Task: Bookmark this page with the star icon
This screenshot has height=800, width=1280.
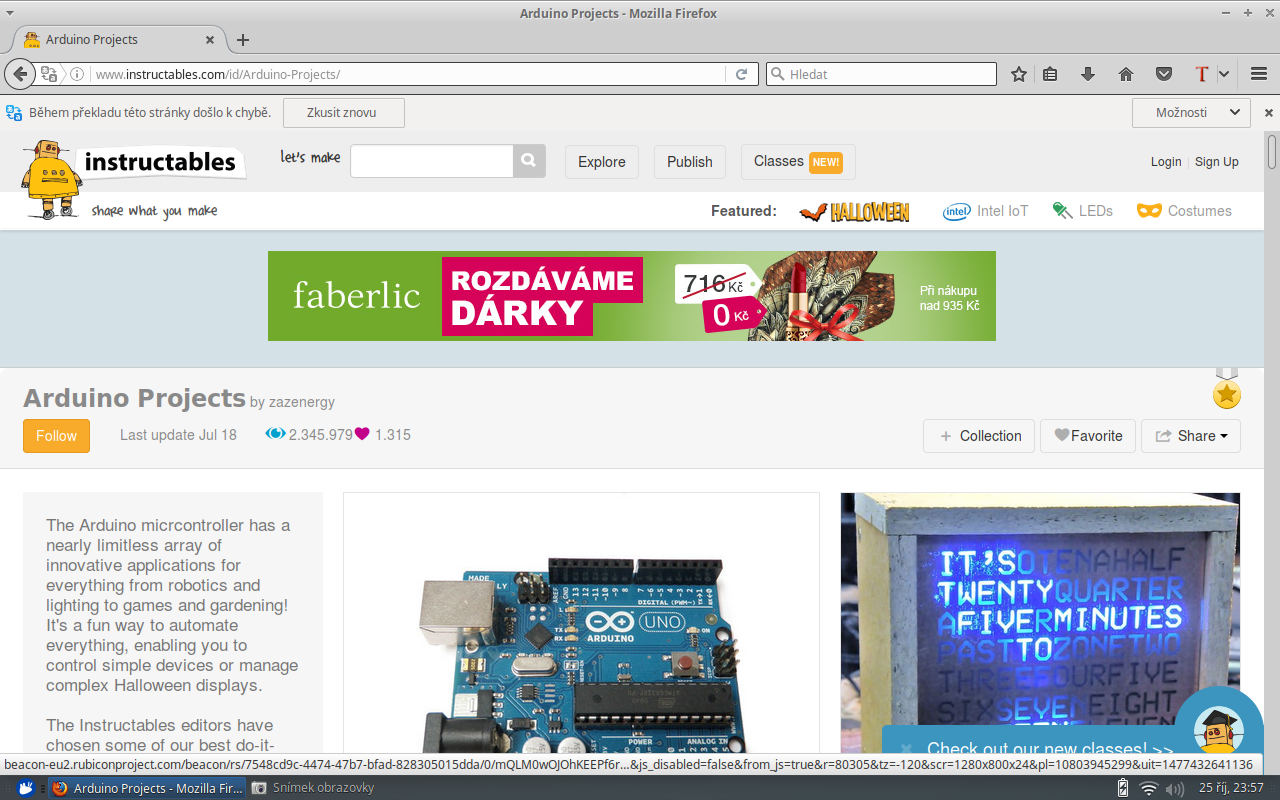Action: tap(1019, 74)
